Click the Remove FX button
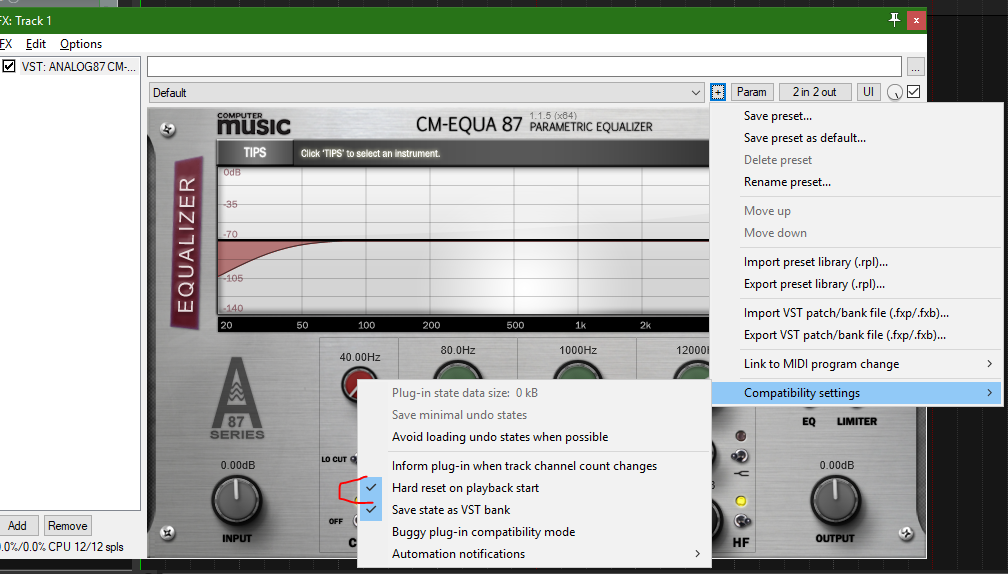The image size is (1008, 574). (x=68, y=525)
